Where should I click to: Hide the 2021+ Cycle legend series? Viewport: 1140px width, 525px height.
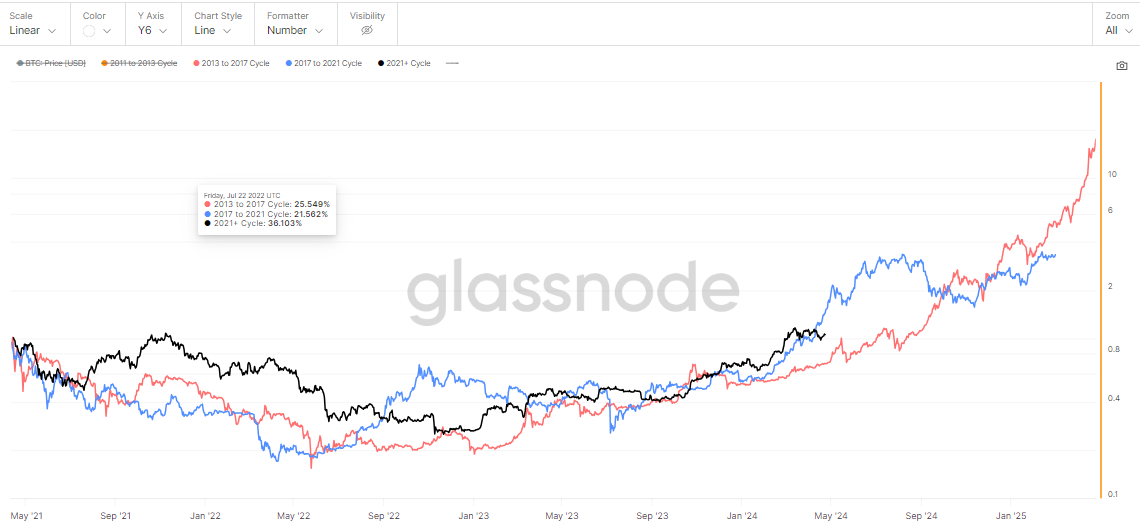[404, 63]
